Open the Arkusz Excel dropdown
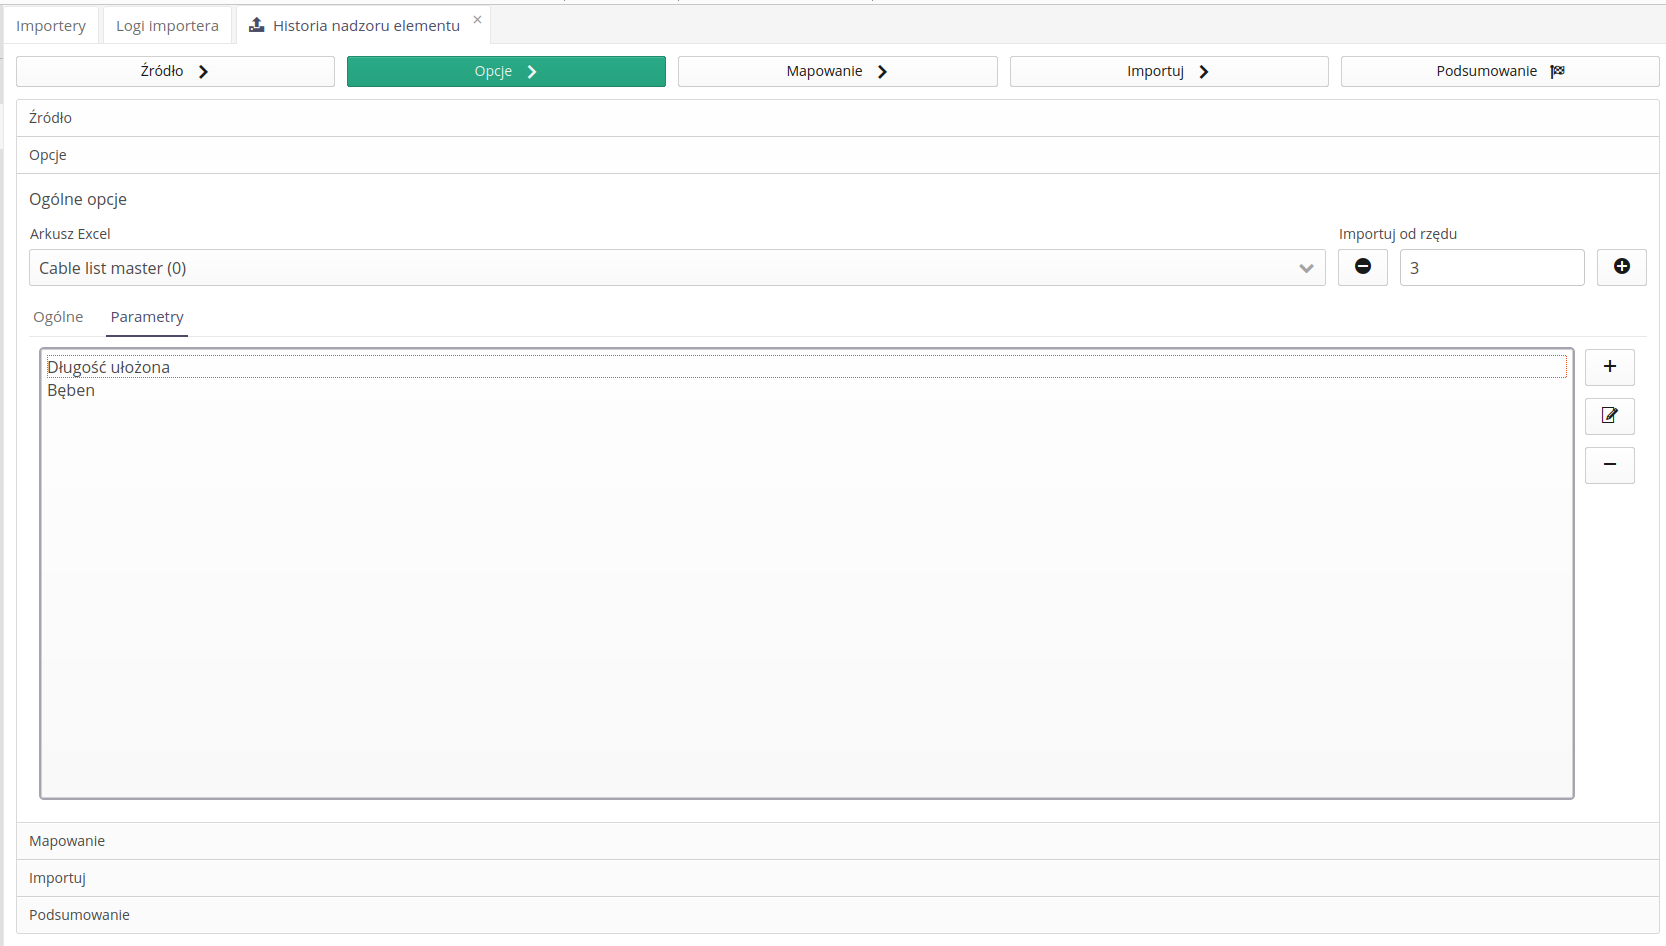Image resolution: width=1666 pixels, height=946 pixels. 1306,268
